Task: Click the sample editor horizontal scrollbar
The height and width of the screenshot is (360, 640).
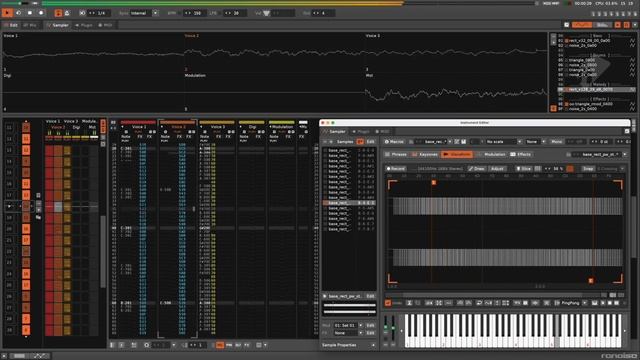Action: pos(494,295)
